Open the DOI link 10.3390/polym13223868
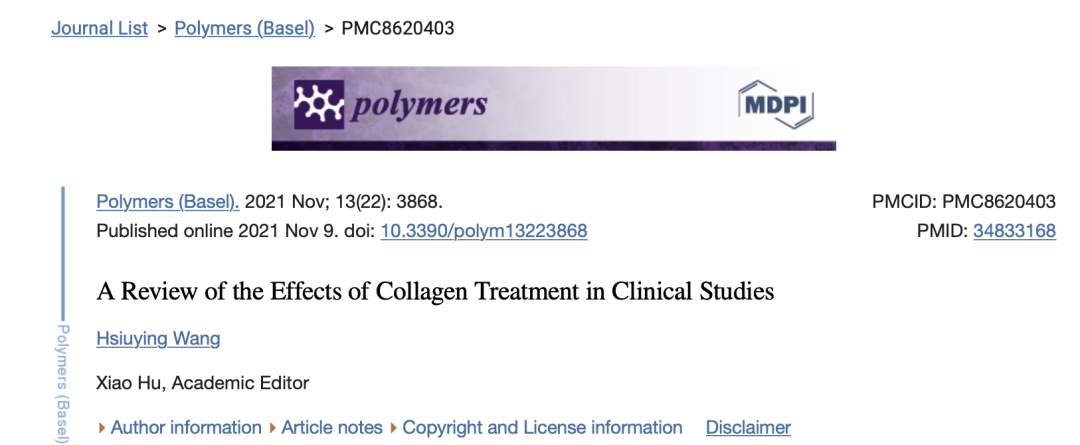 pyautogui.click(x=484, y=231)
